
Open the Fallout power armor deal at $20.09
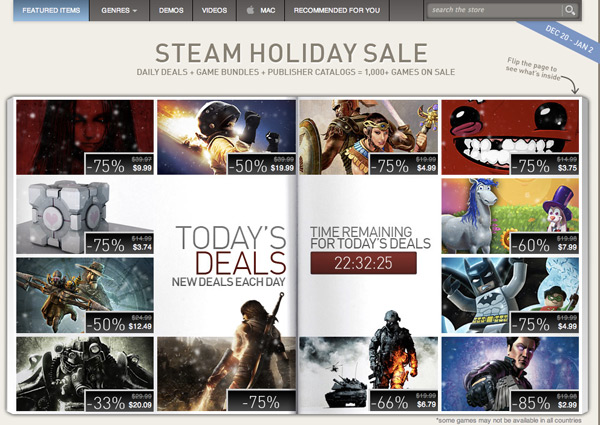point(85,374)
